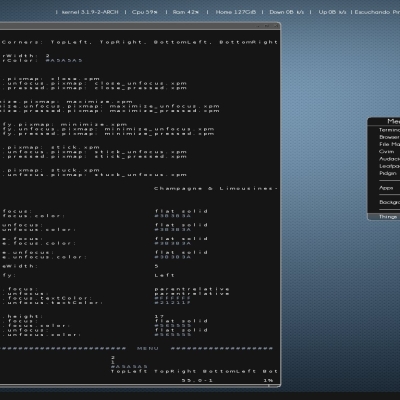Click the Down 0B k/s status entry

coord(287,12)
